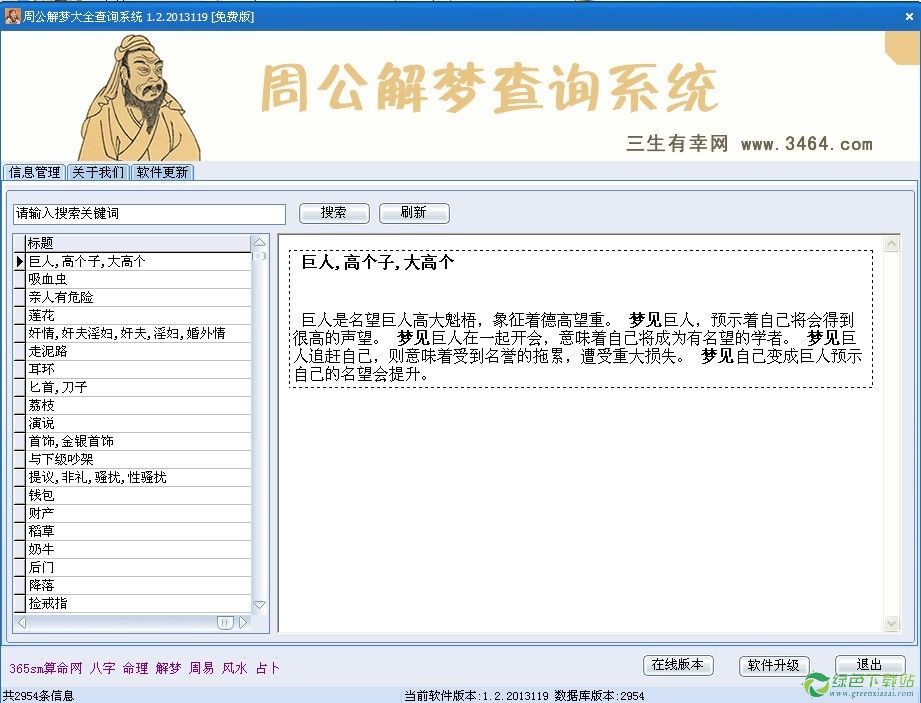Click the up arrow of the title list scrollbar
This screenshot has height=703, width=921.
point(259,241)
